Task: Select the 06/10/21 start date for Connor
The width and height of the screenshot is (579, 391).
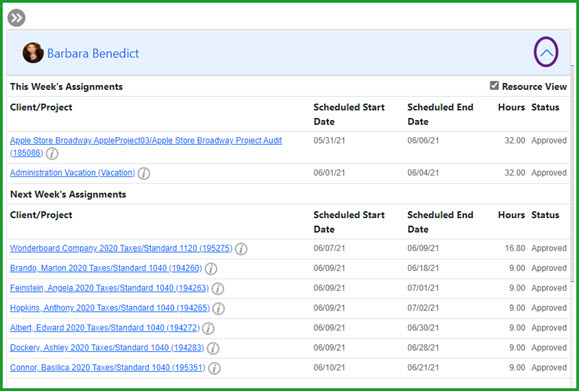Action: pyautogui.click(x=329, y=368)
